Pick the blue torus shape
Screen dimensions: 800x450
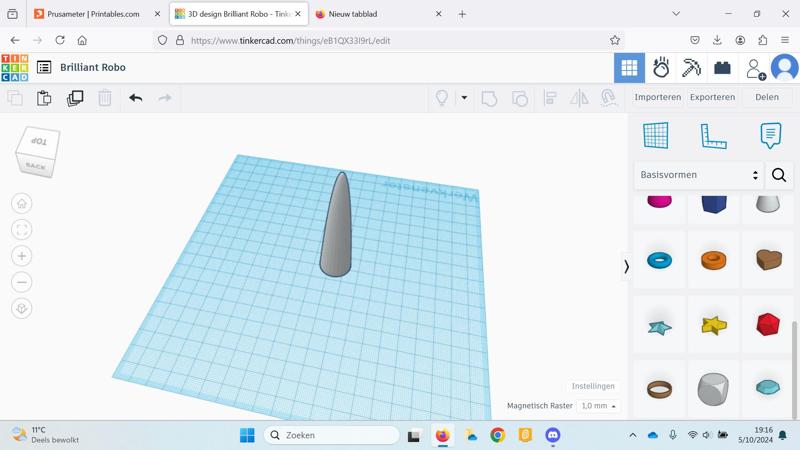pos(660,260)
